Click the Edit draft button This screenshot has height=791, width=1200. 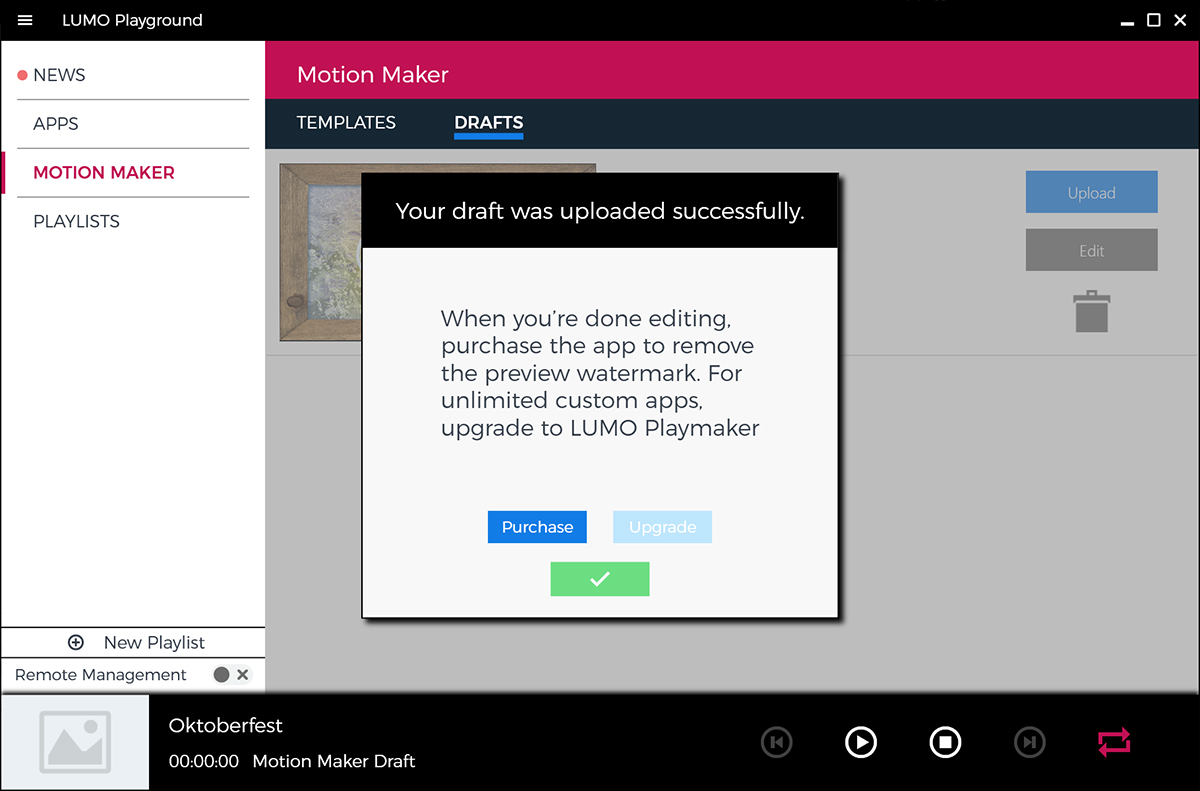[1091, 250]
